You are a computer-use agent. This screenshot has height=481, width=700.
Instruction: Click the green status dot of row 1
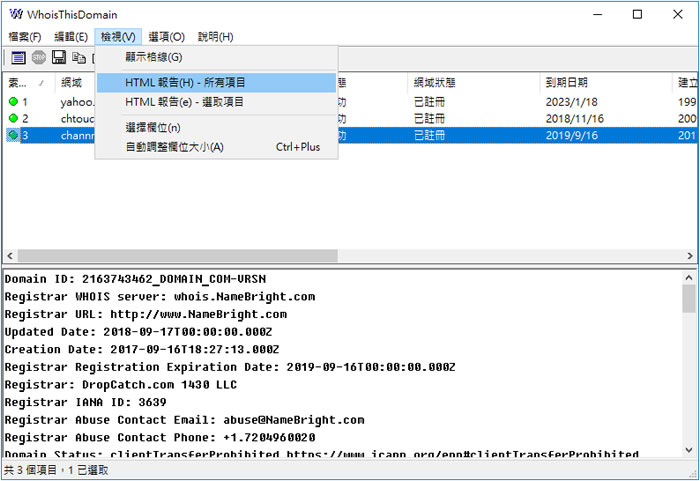(13, 102)
